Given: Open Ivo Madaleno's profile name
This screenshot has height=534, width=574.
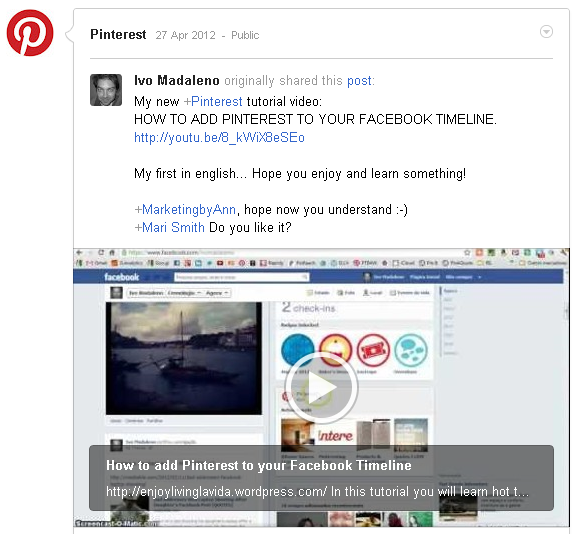Looking at the screenshot, I should (x=177, y=81).
